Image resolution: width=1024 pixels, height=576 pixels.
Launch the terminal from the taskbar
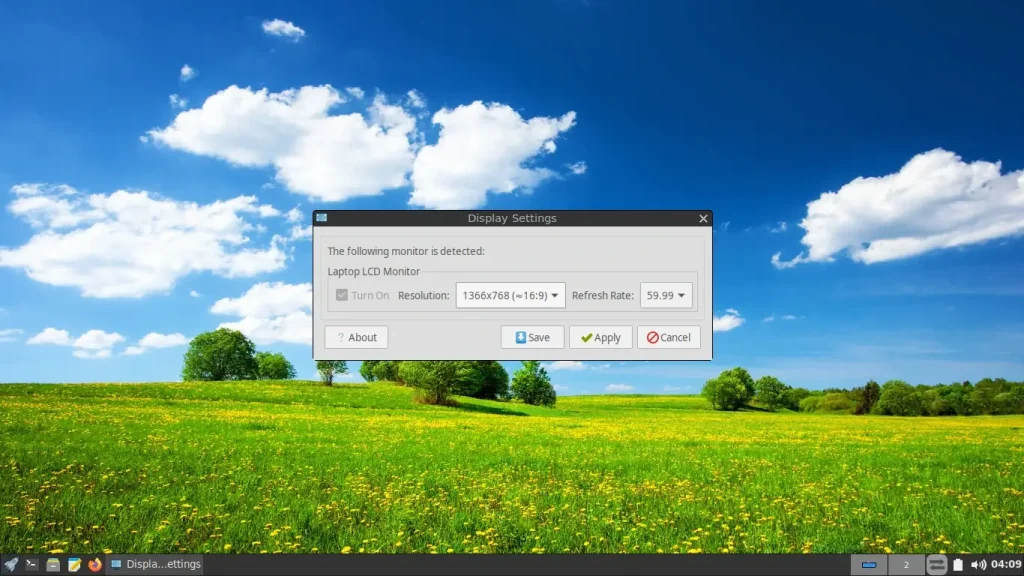click(31, 564)
